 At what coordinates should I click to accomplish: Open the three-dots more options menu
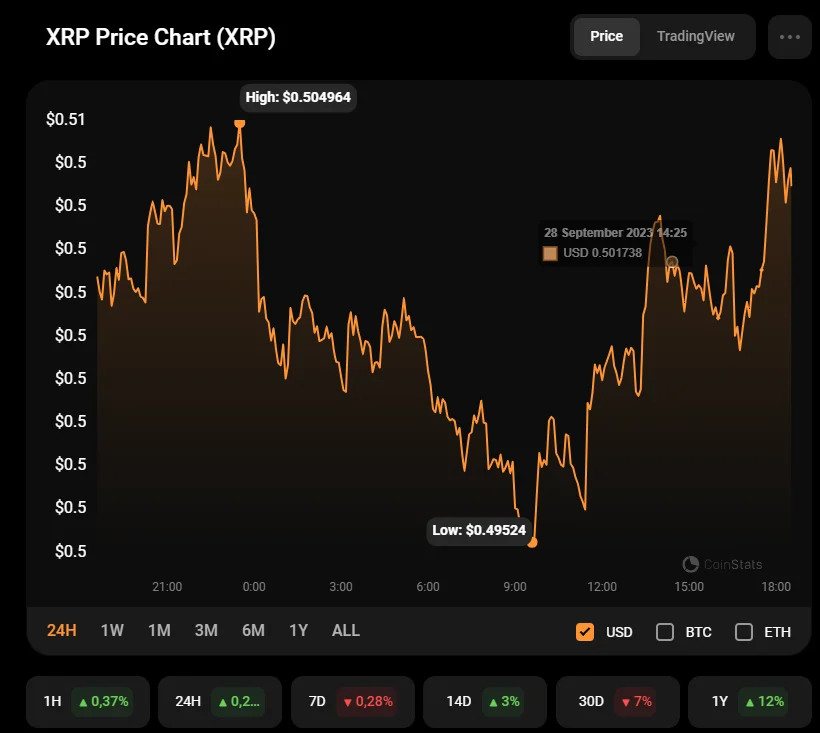(x=789, y=37)
